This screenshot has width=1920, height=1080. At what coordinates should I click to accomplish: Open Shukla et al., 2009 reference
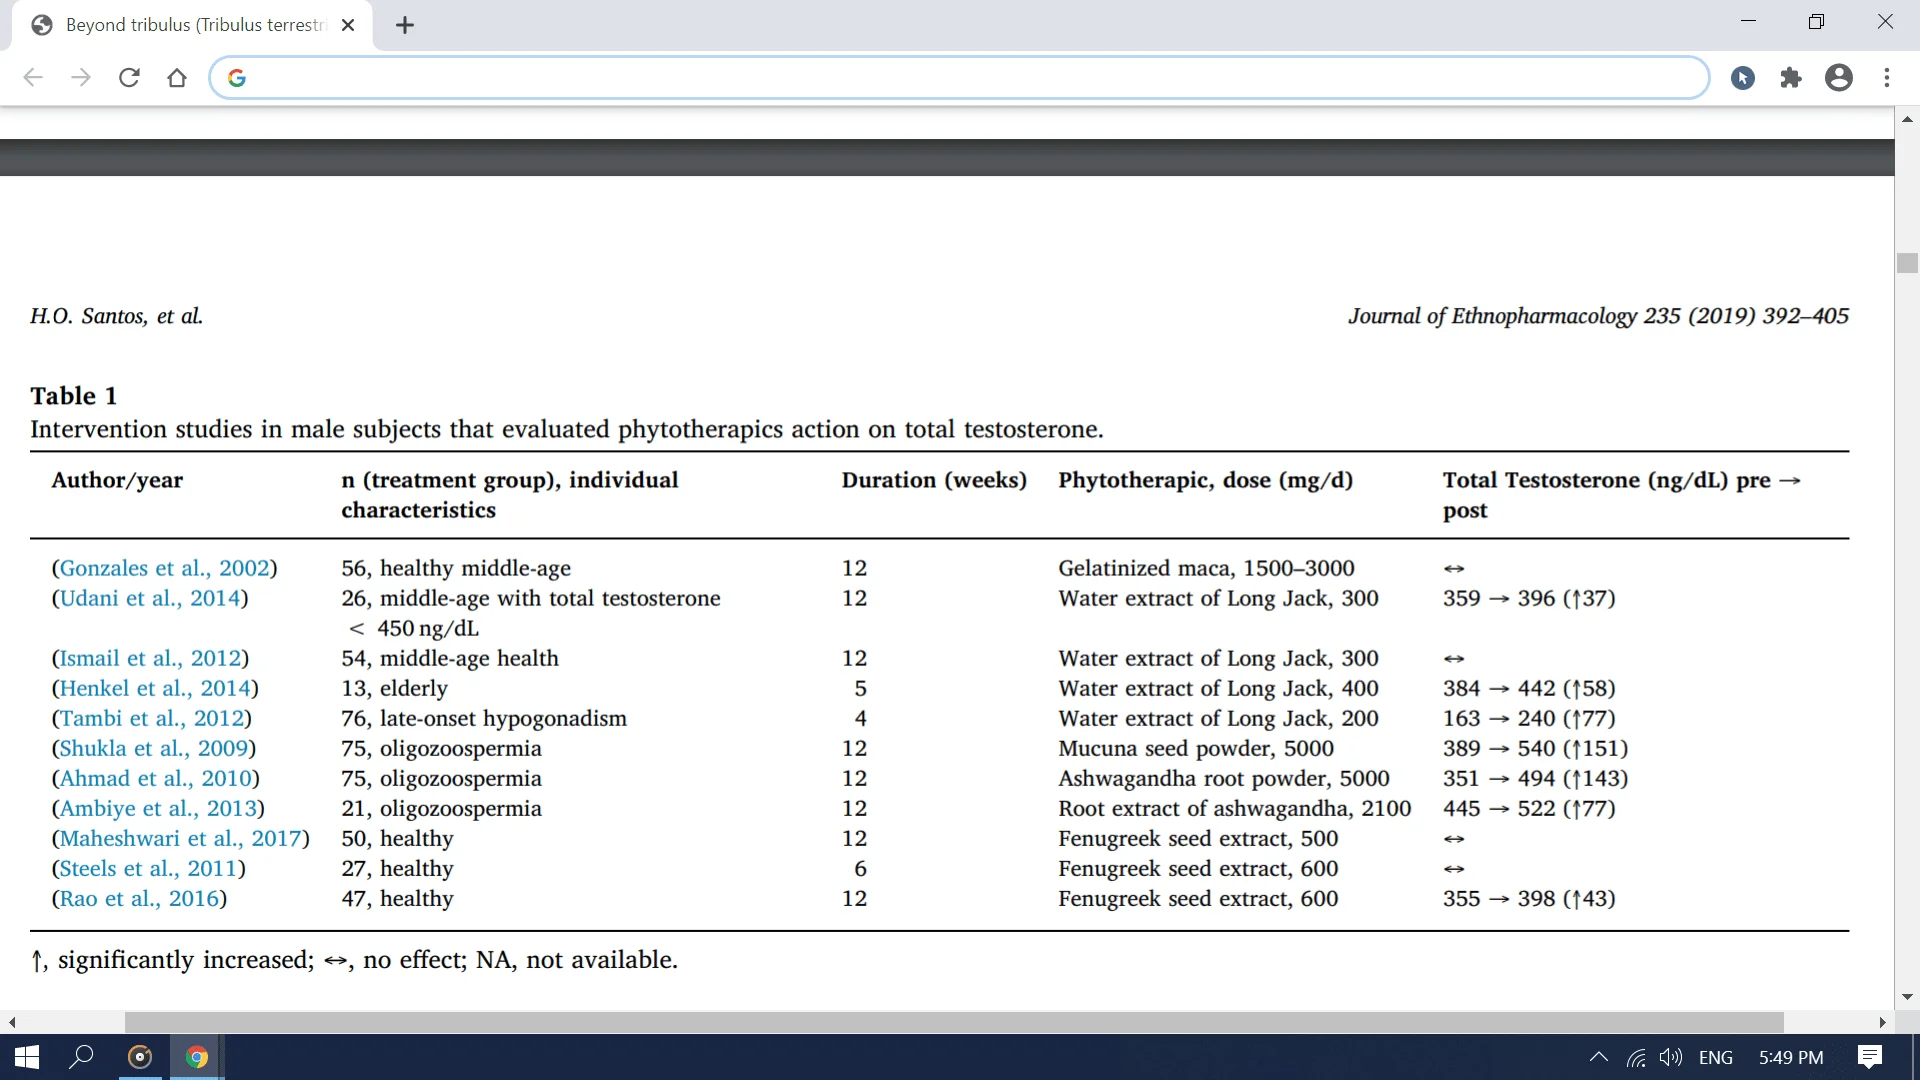click(x=154, y=748)
